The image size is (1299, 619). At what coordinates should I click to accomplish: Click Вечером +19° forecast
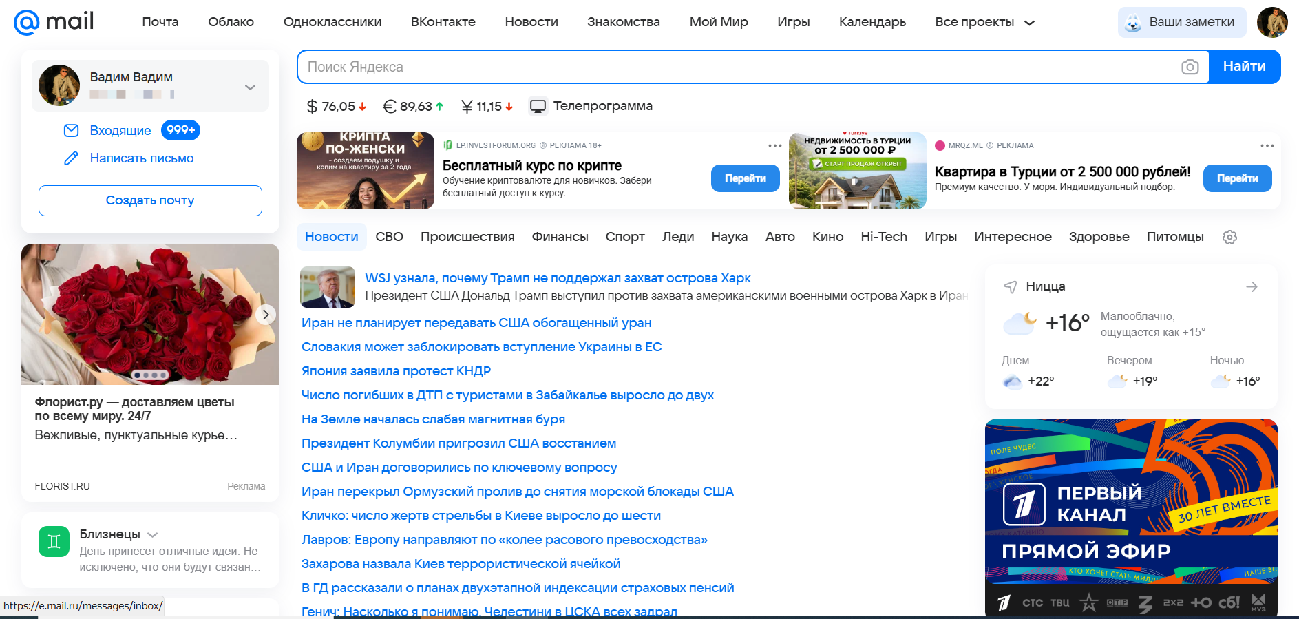(x=1132, y=372)
